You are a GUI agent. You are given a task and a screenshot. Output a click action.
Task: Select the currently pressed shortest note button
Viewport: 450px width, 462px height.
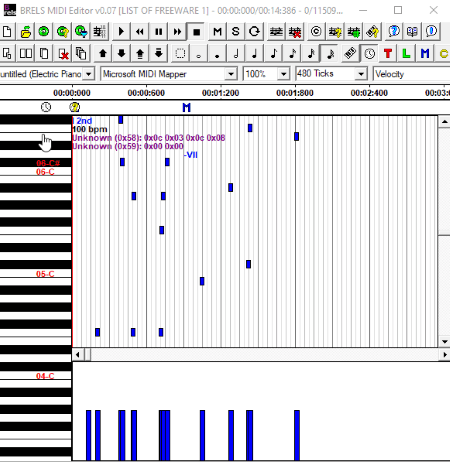[330, 53]
